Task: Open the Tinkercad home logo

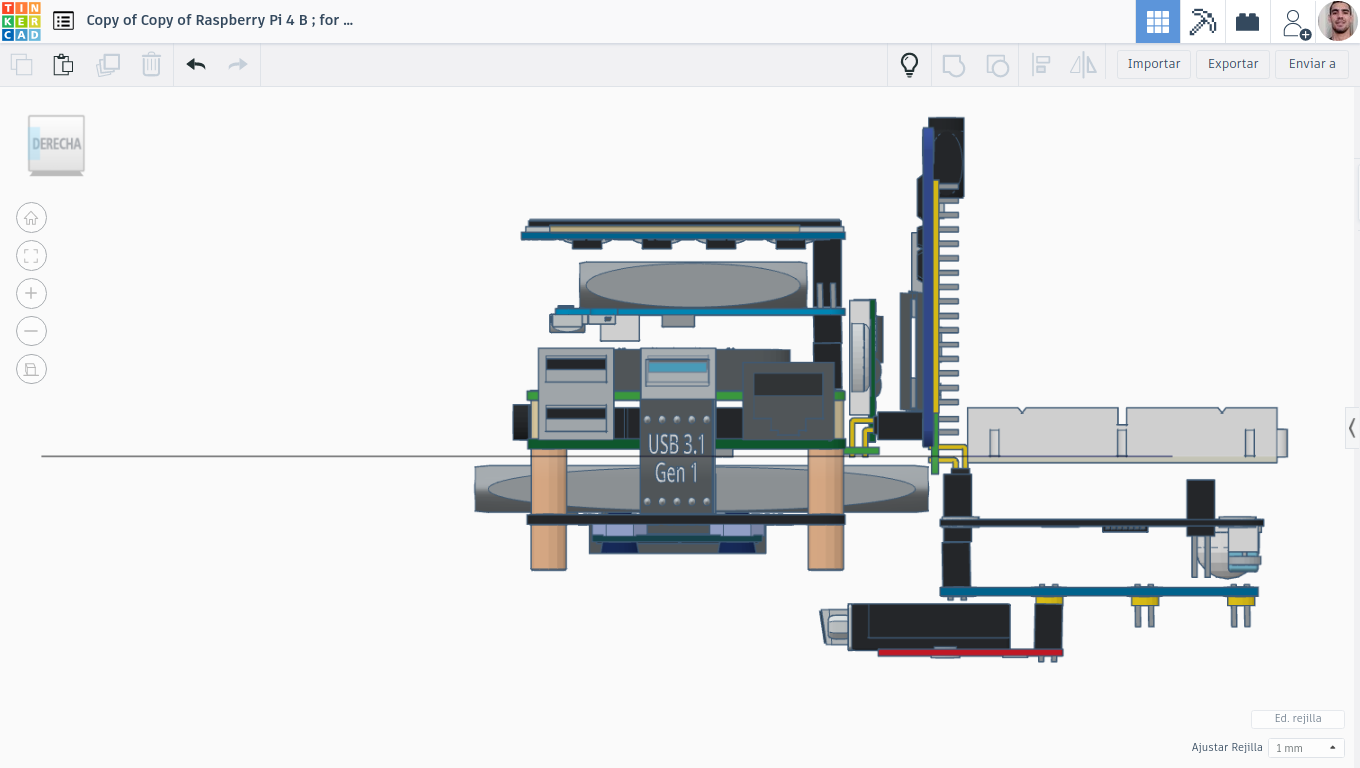Action: (x=21, y=21)
